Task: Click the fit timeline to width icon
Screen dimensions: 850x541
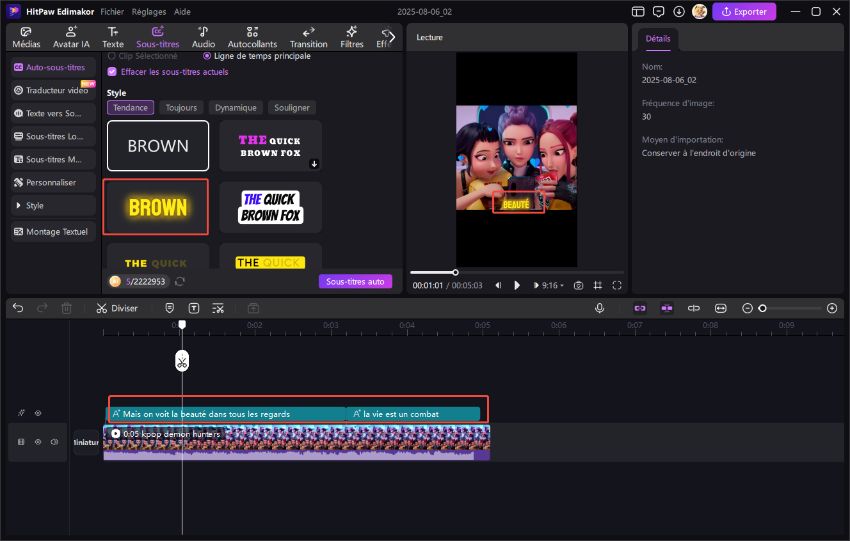Action: (x=720, y=308)
